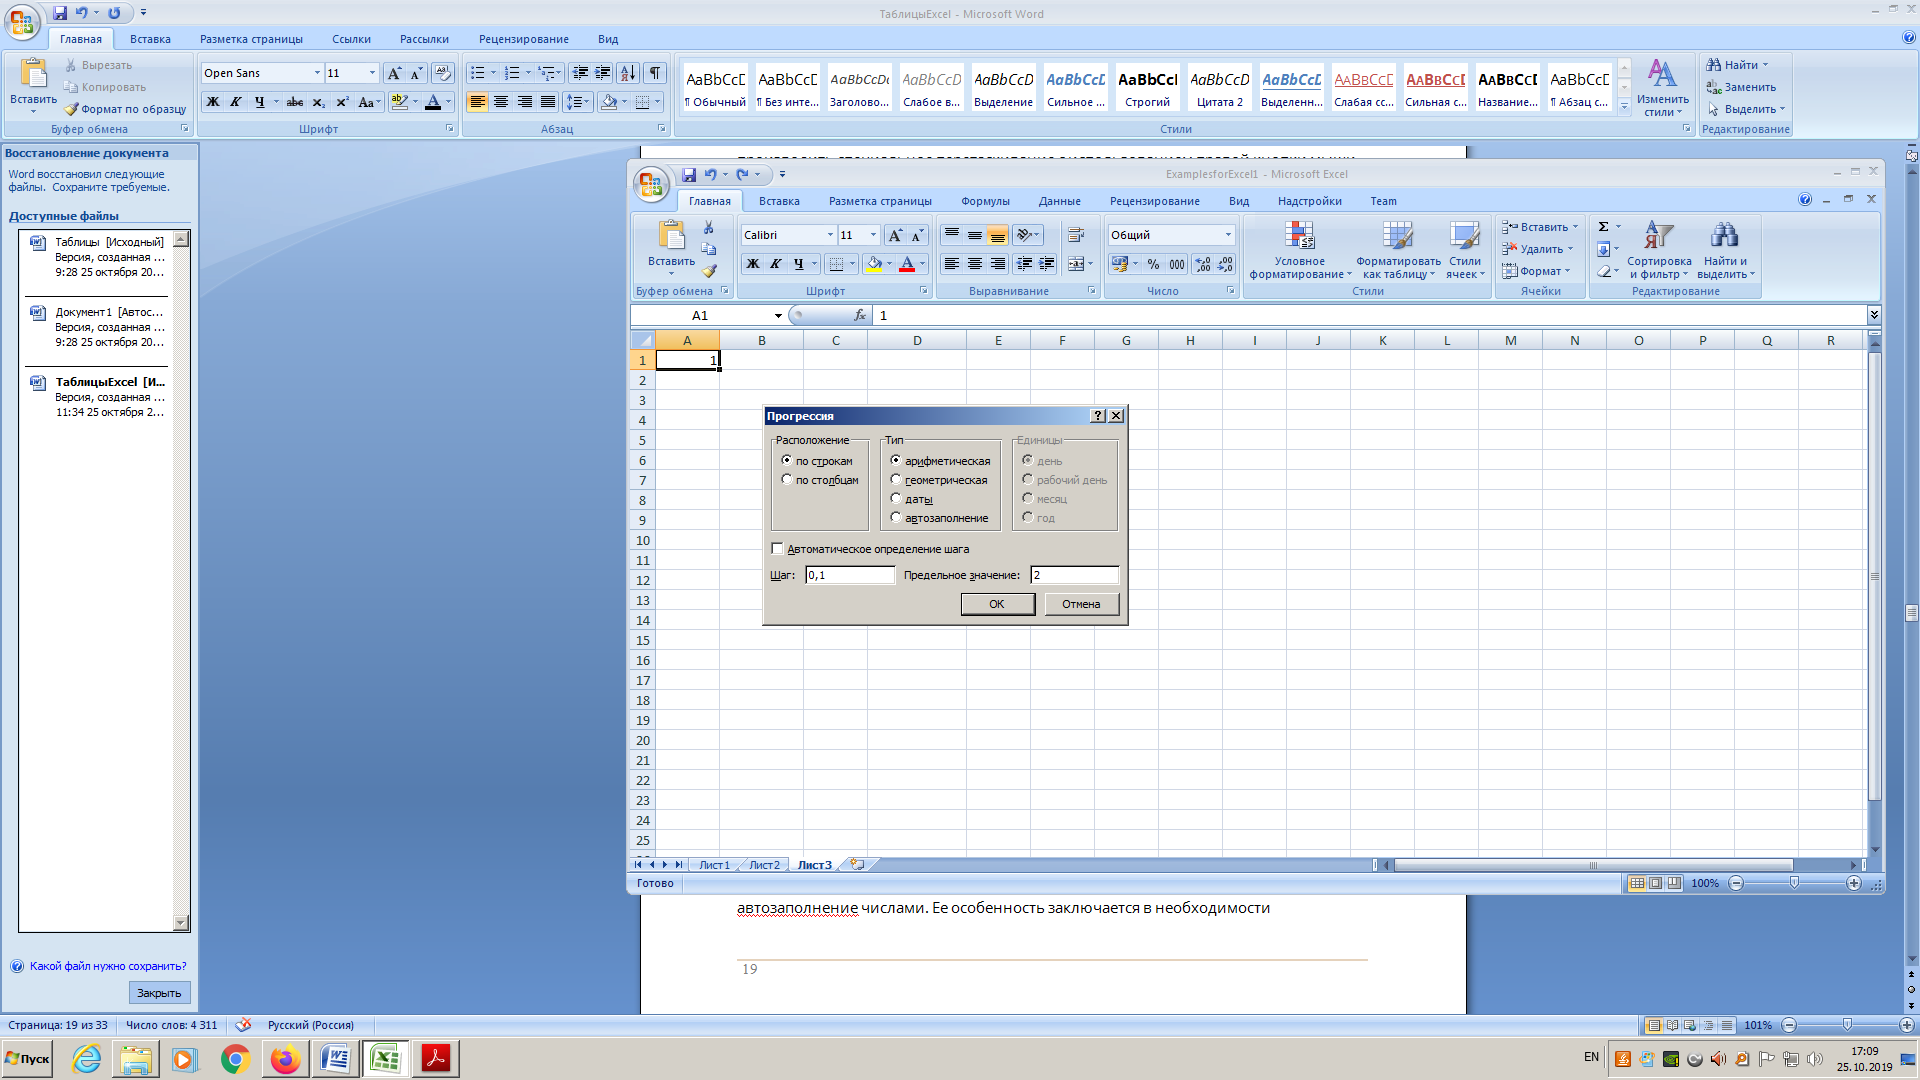Image resolution: width=1920 pixels, height=1080 pixels.
Task: Click Excel Format as Table icon
Action: click(x=1398, y=236)
